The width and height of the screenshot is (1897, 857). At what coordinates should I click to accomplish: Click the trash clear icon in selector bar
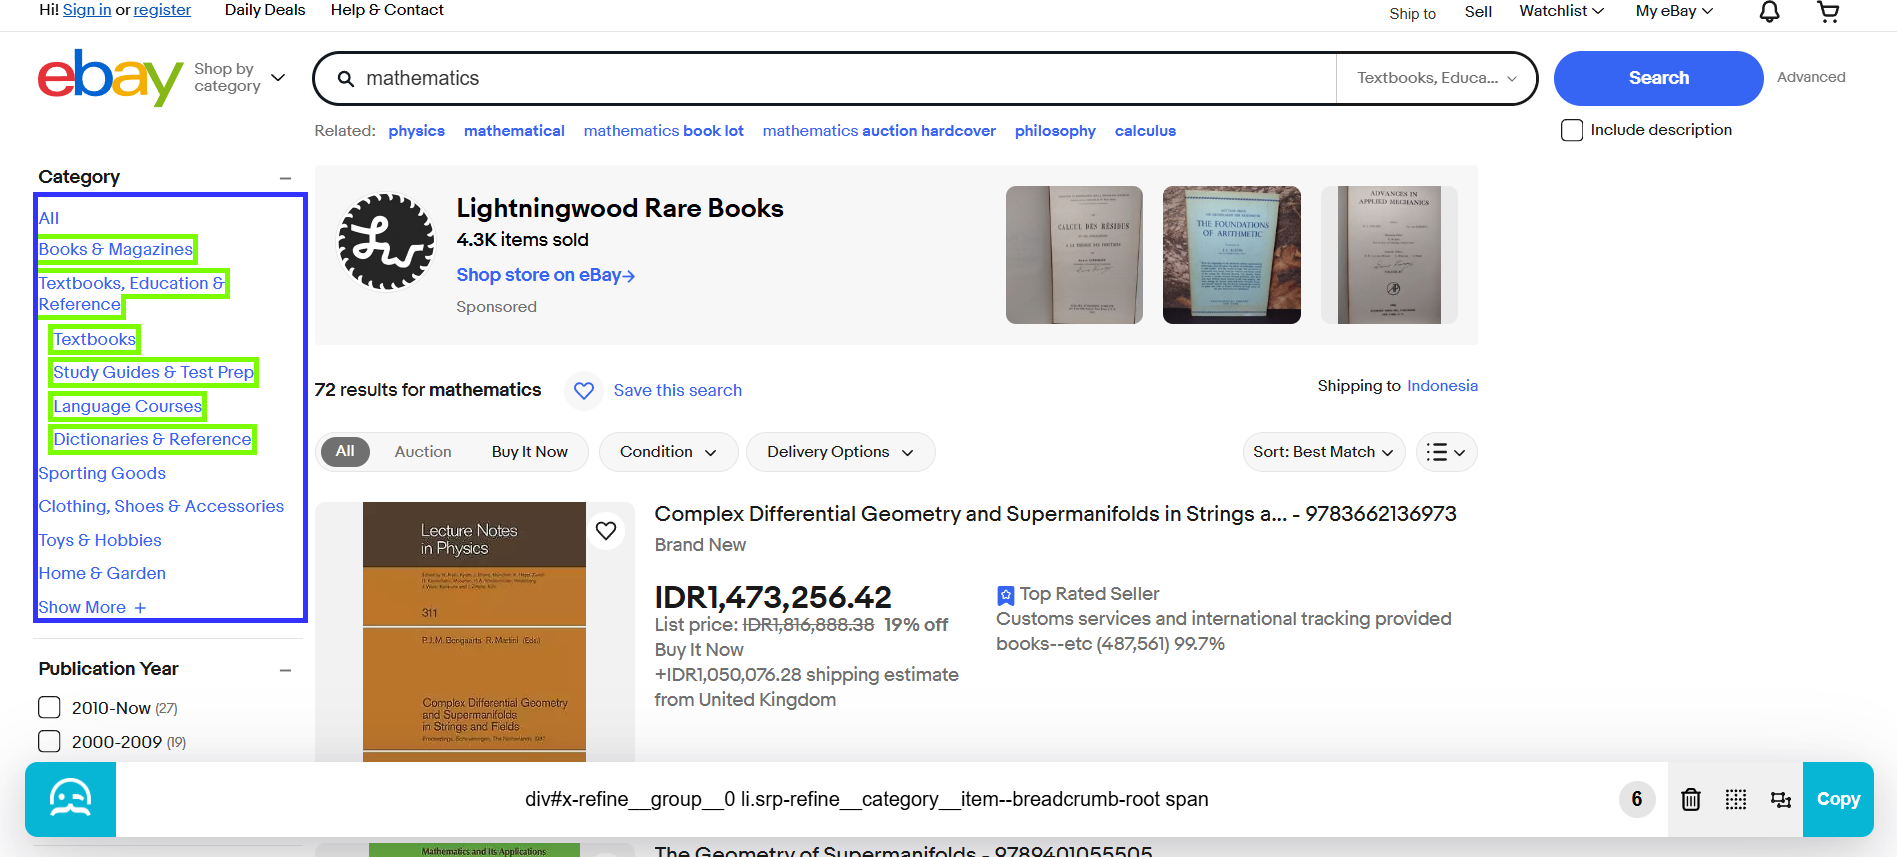click(x=1690, y=799)
